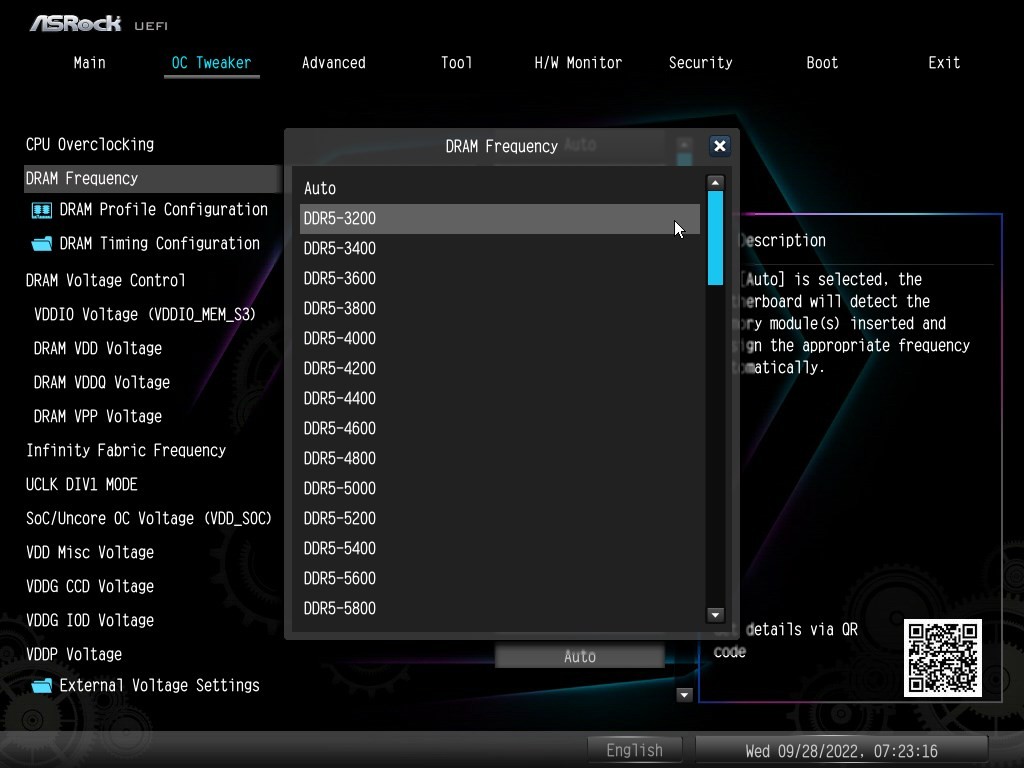Click the English language button

point(634,750)
